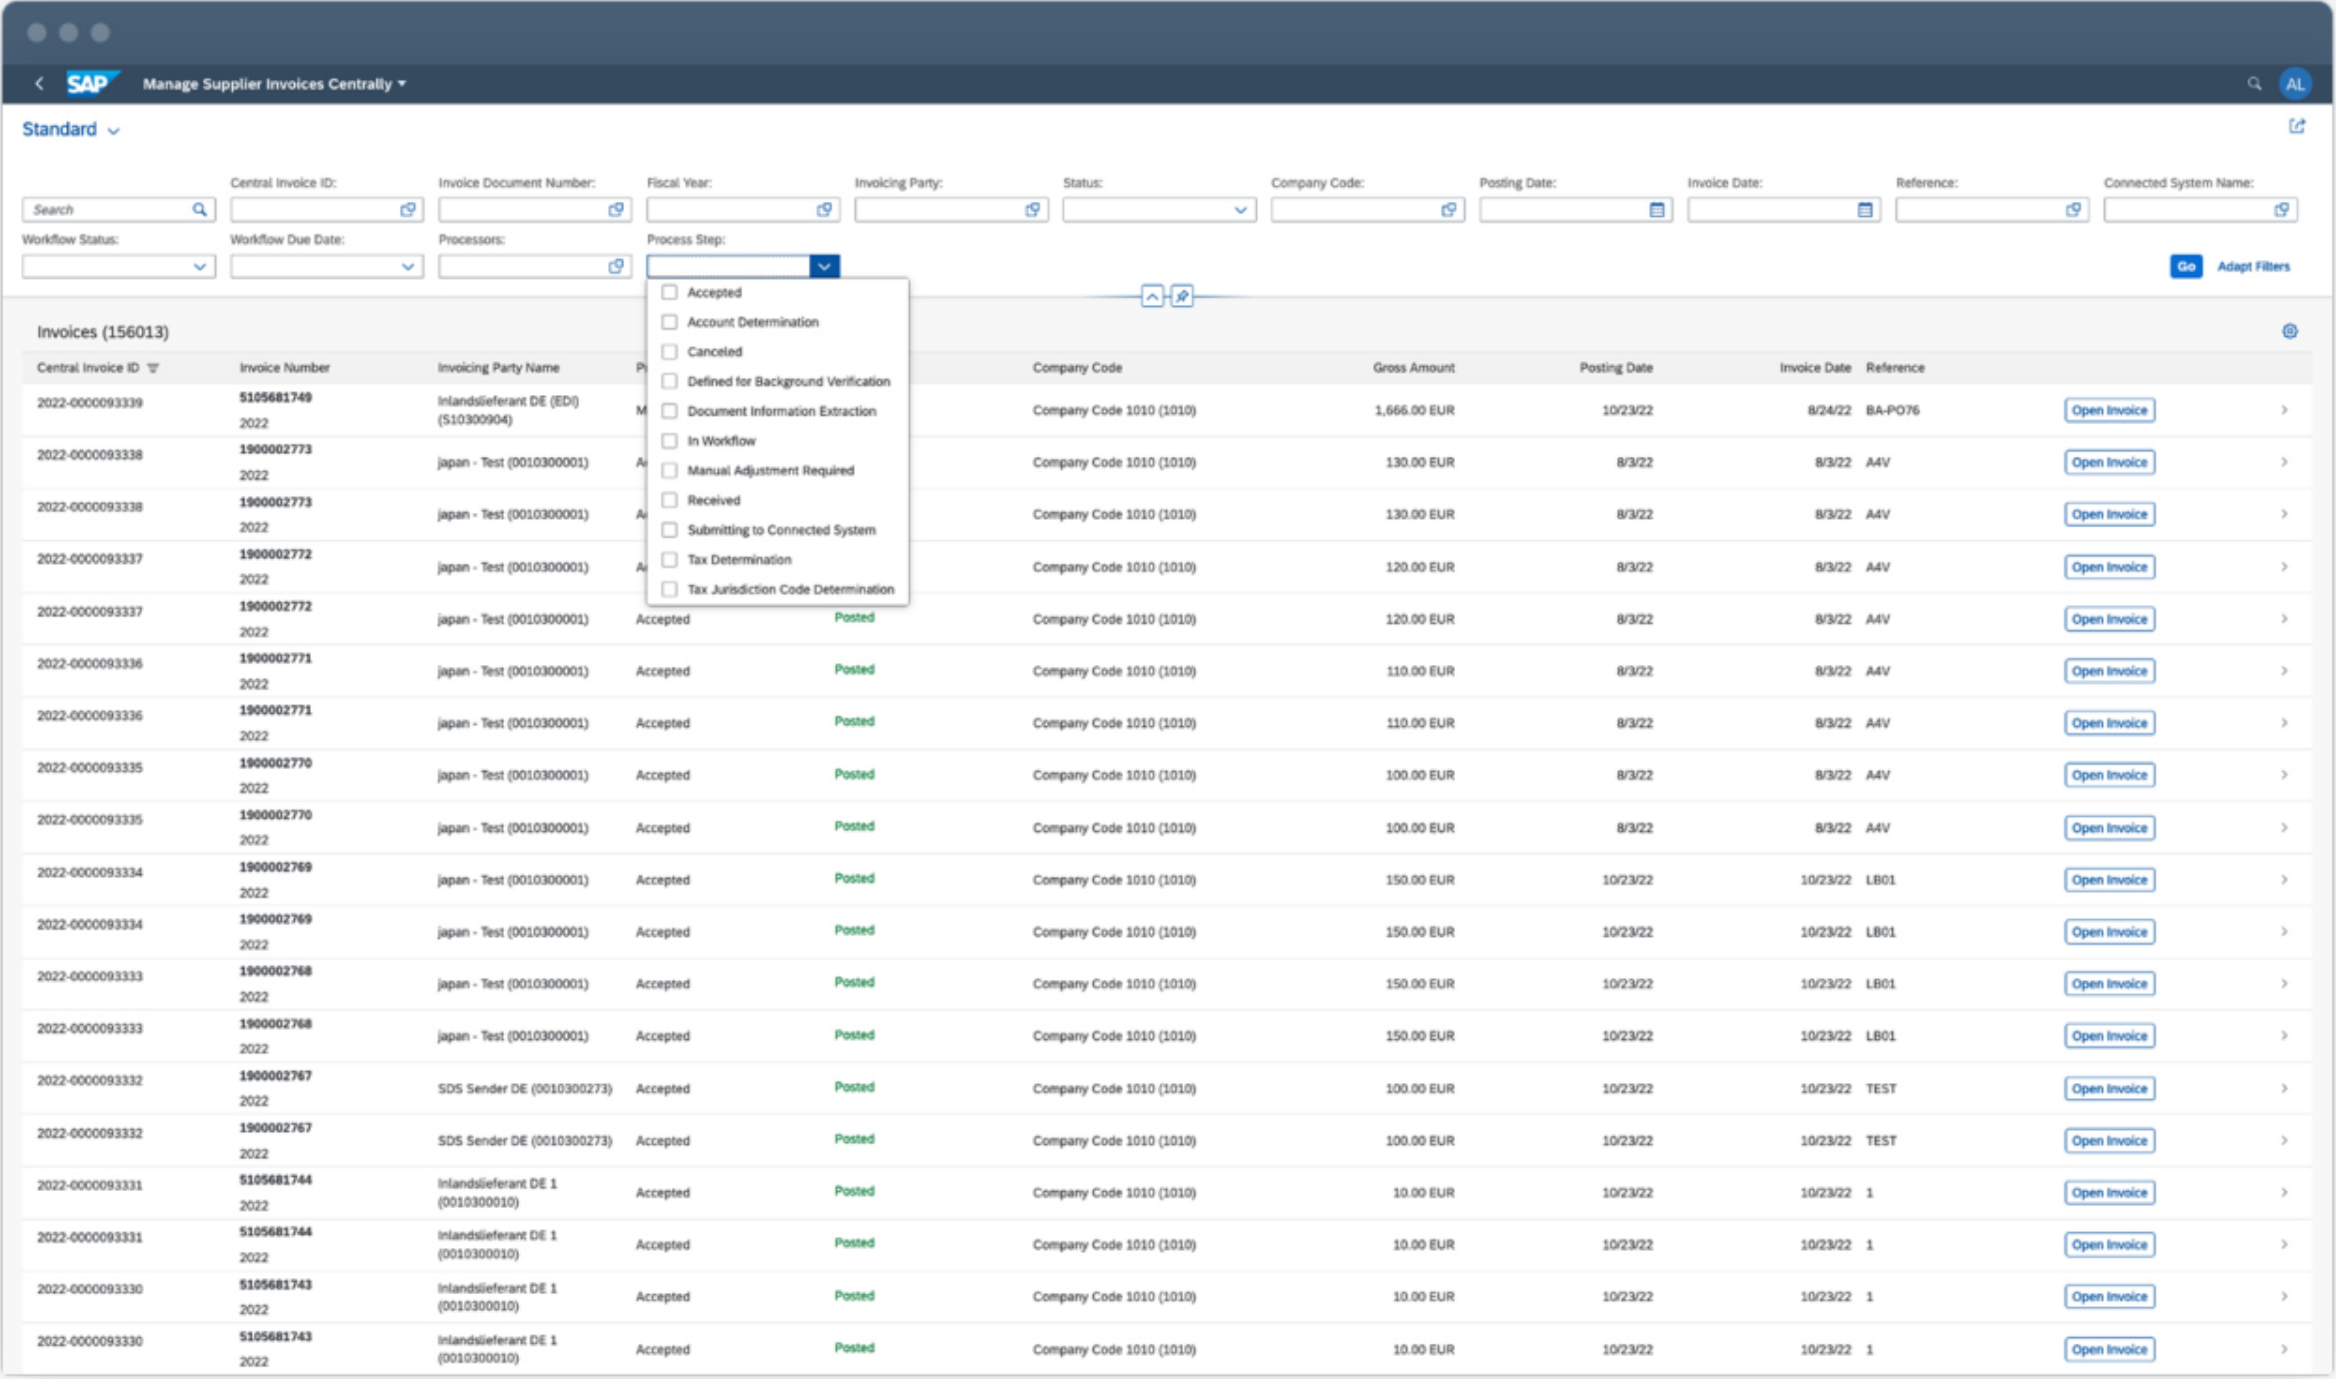Image resolution: width=2336 pixels, height=1379 pixels.
Task: Sort by the Gross Amount column header
Action: pyautogui.click(x=1413, y=368)
